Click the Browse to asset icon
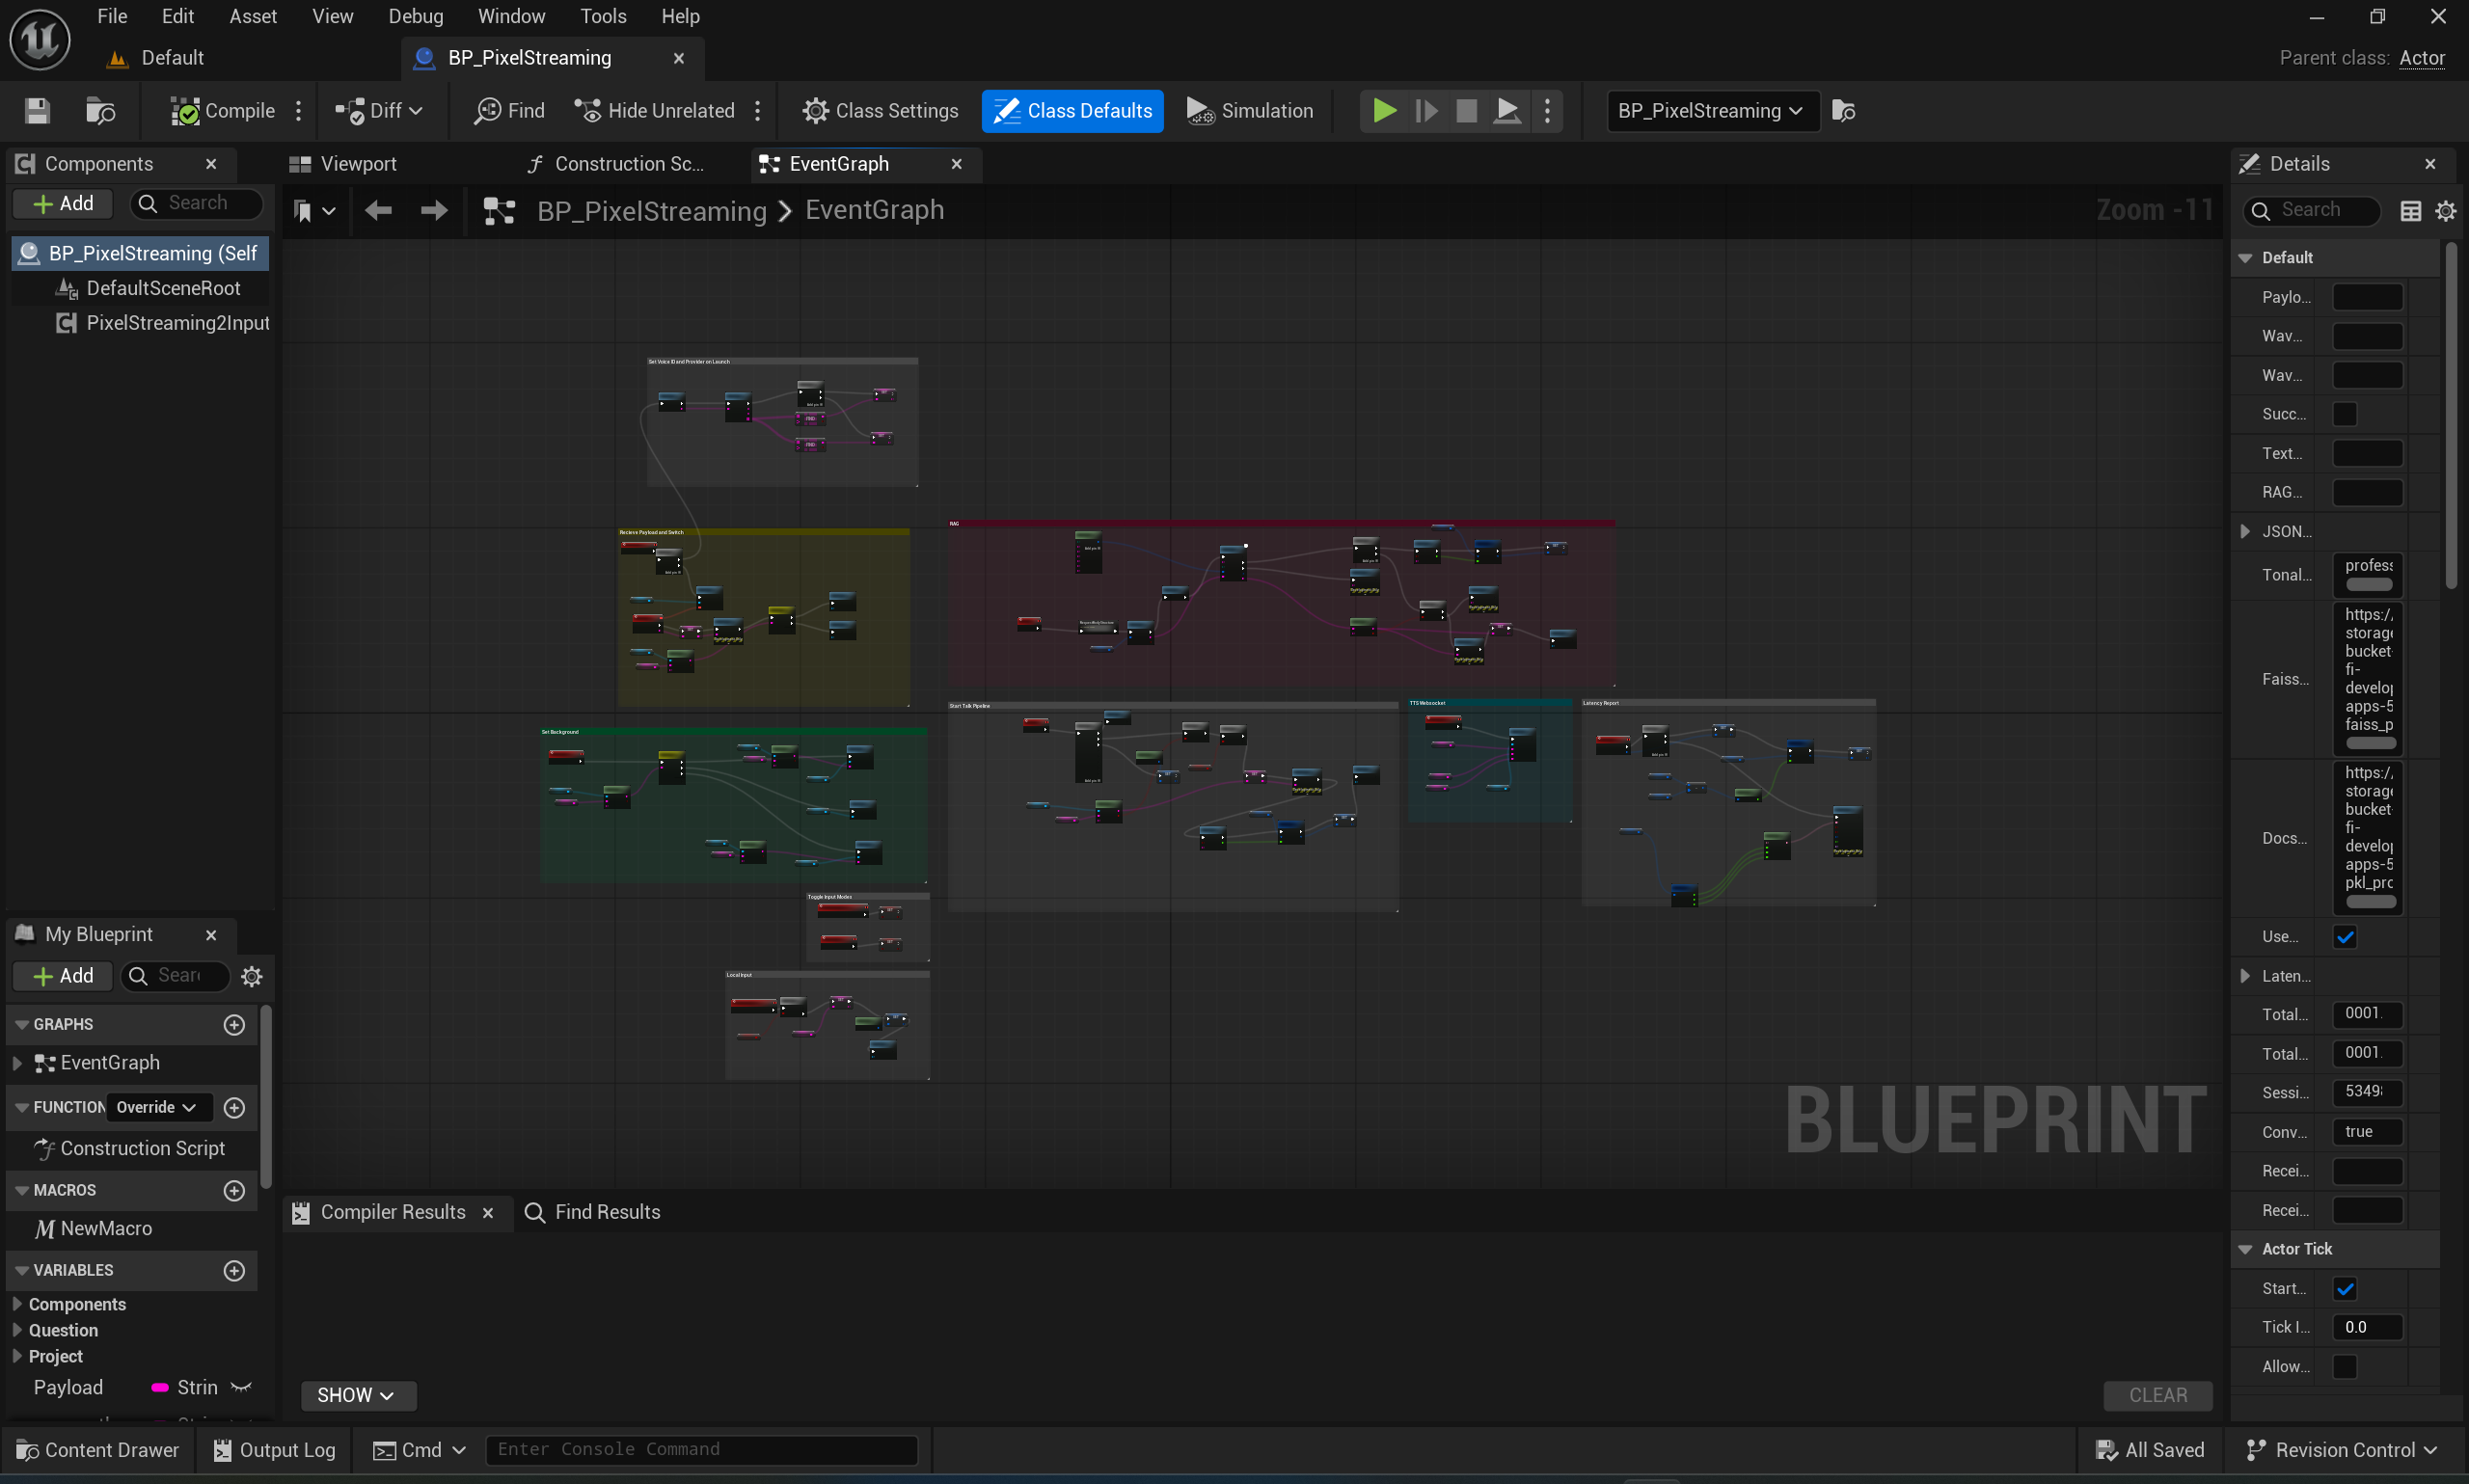2469x1484 pixels. [100, 111]
